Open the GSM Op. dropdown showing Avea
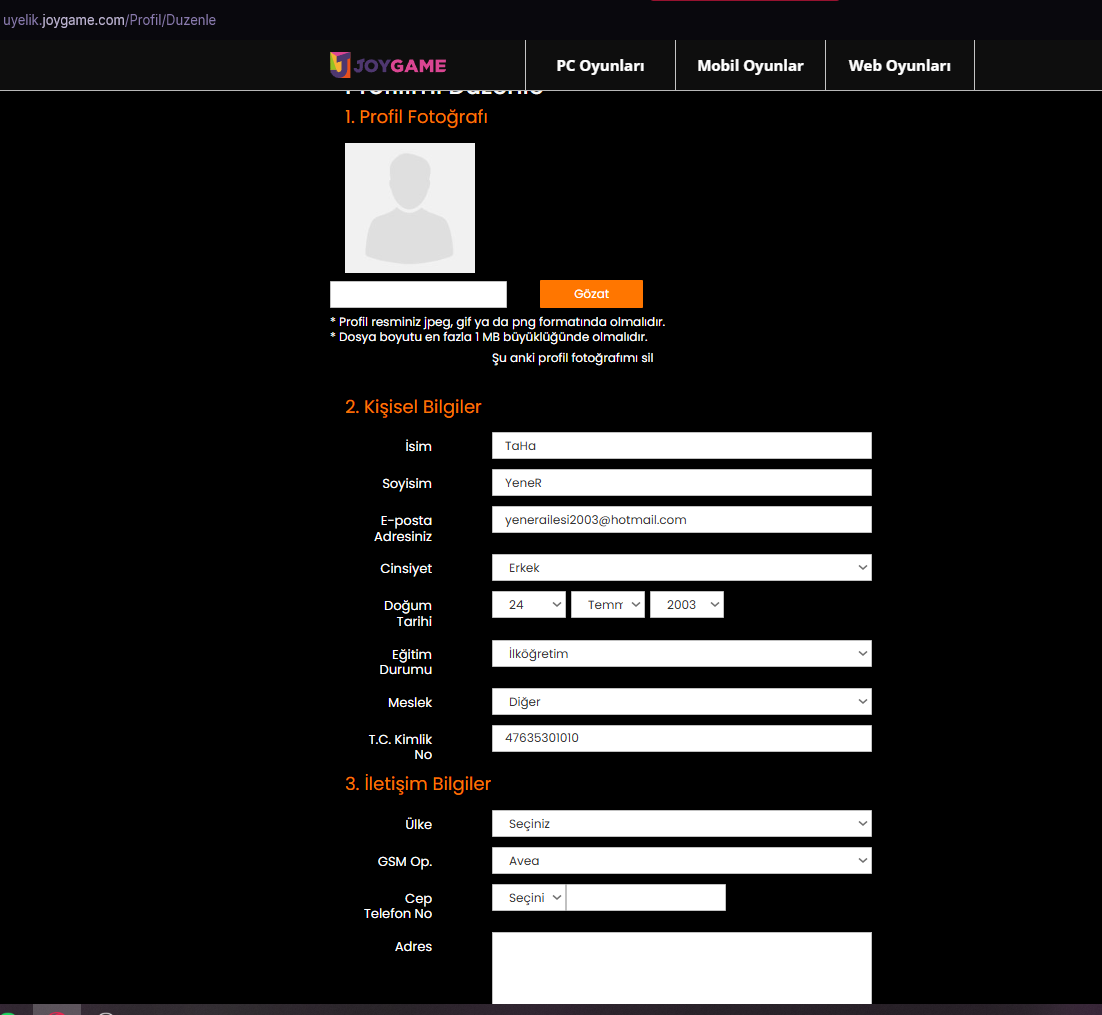This screenshot has width=1102, height=1015. click(682, 861)
